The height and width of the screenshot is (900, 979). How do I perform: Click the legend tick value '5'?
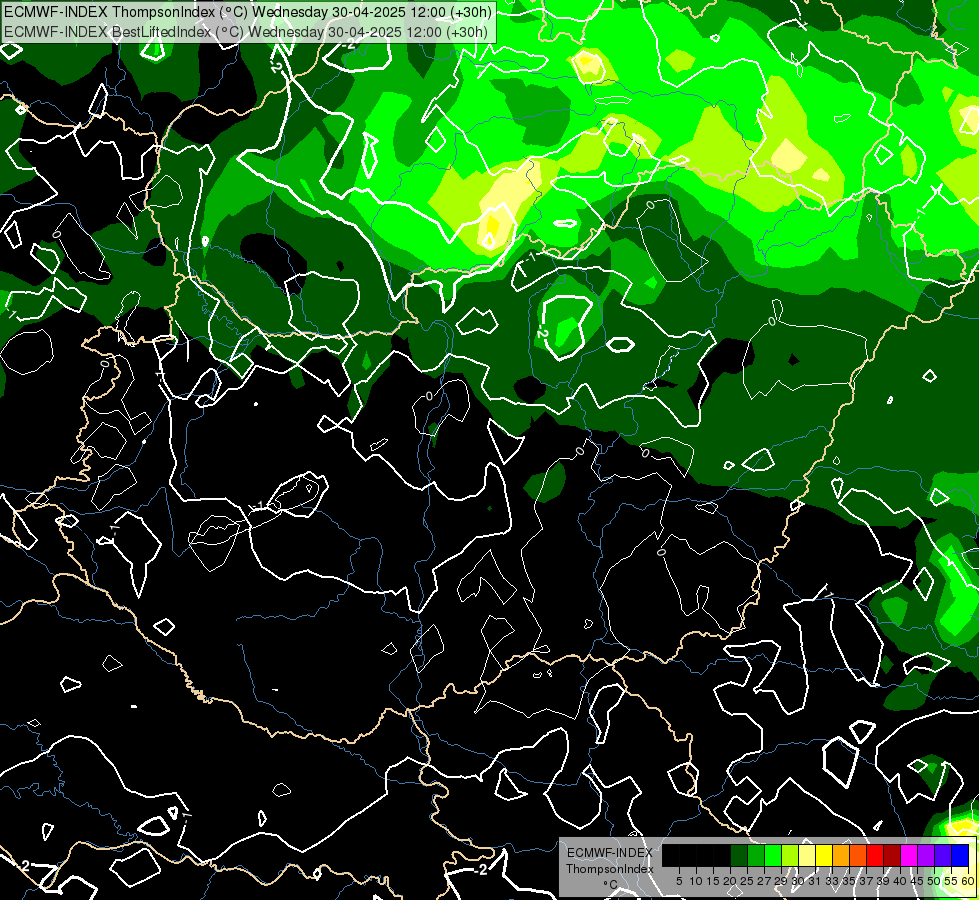(x=679, y=881)
